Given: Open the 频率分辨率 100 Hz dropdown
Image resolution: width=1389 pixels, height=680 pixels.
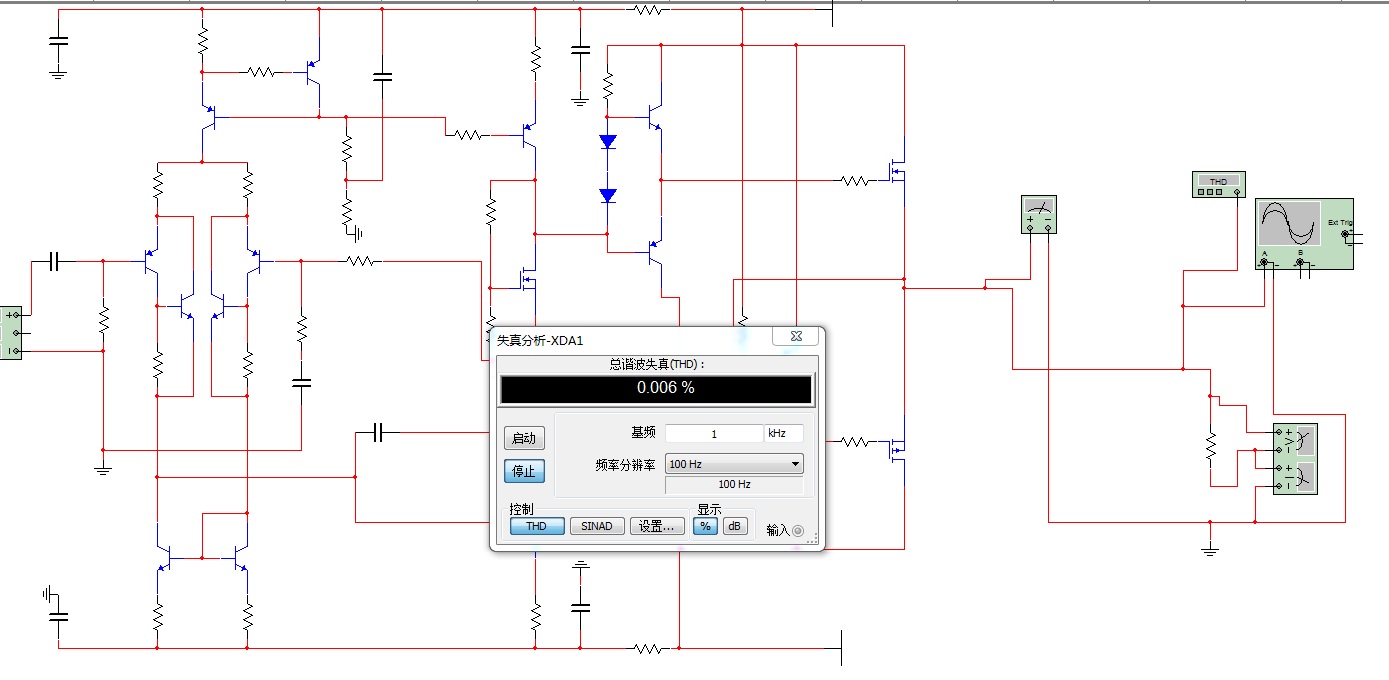Looking at the screenshot, I should tap(734, 464).
